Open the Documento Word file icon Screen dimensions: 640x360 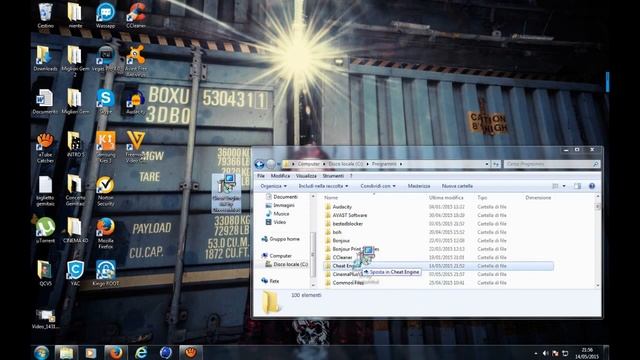[x=45, y=101]
